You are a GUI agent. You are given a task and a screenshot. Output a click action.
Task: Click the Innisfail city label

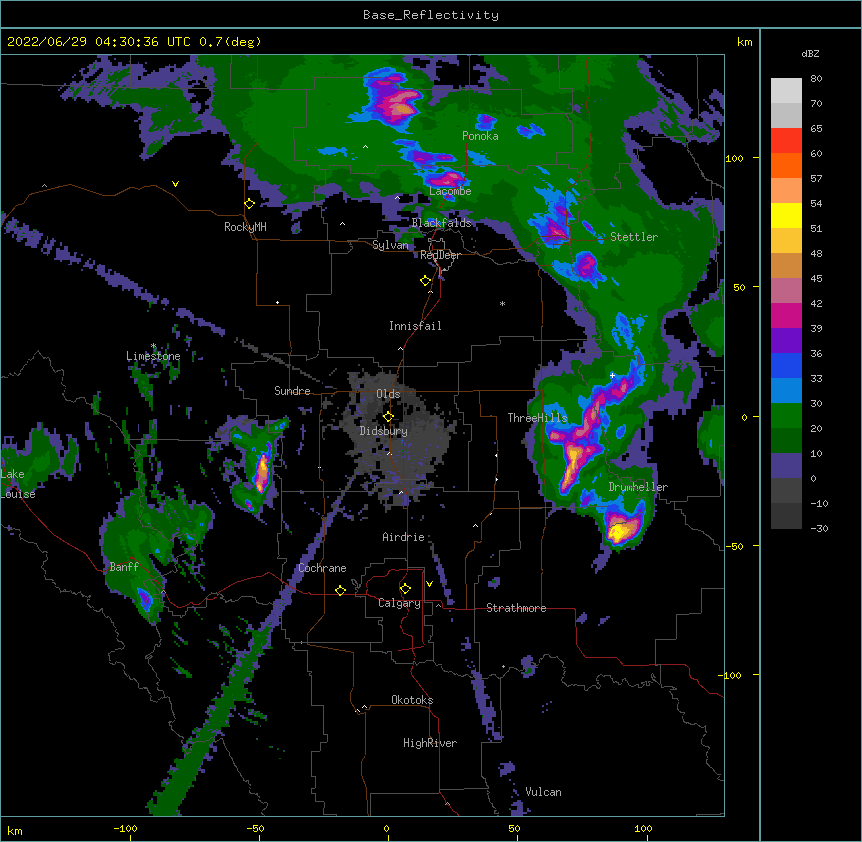[x=415, y=326]
